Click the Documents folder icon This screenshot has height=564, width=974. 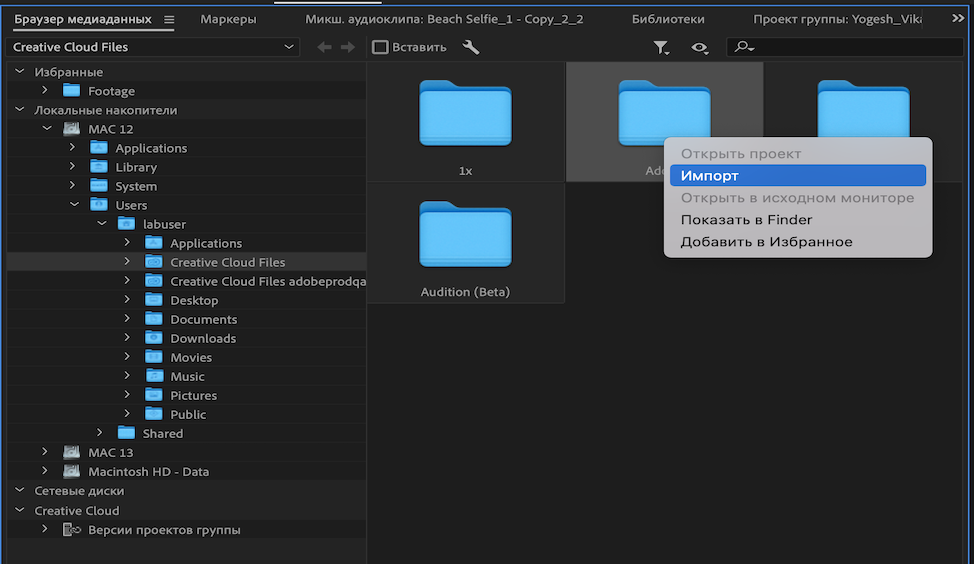pos(153,319)
